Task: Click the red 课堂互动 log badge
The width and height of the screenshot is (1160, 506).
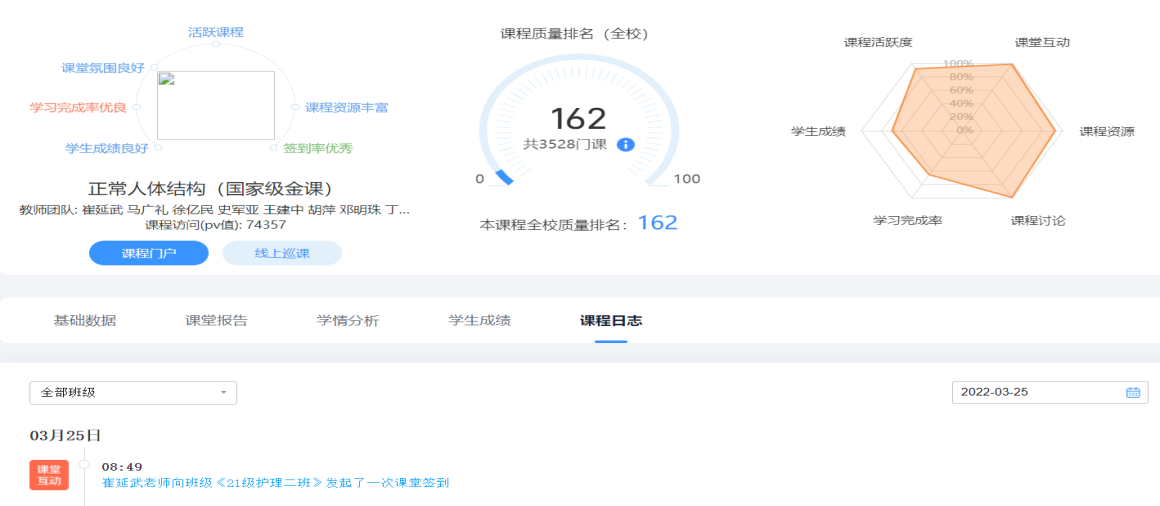Action: tap(49, 475)
